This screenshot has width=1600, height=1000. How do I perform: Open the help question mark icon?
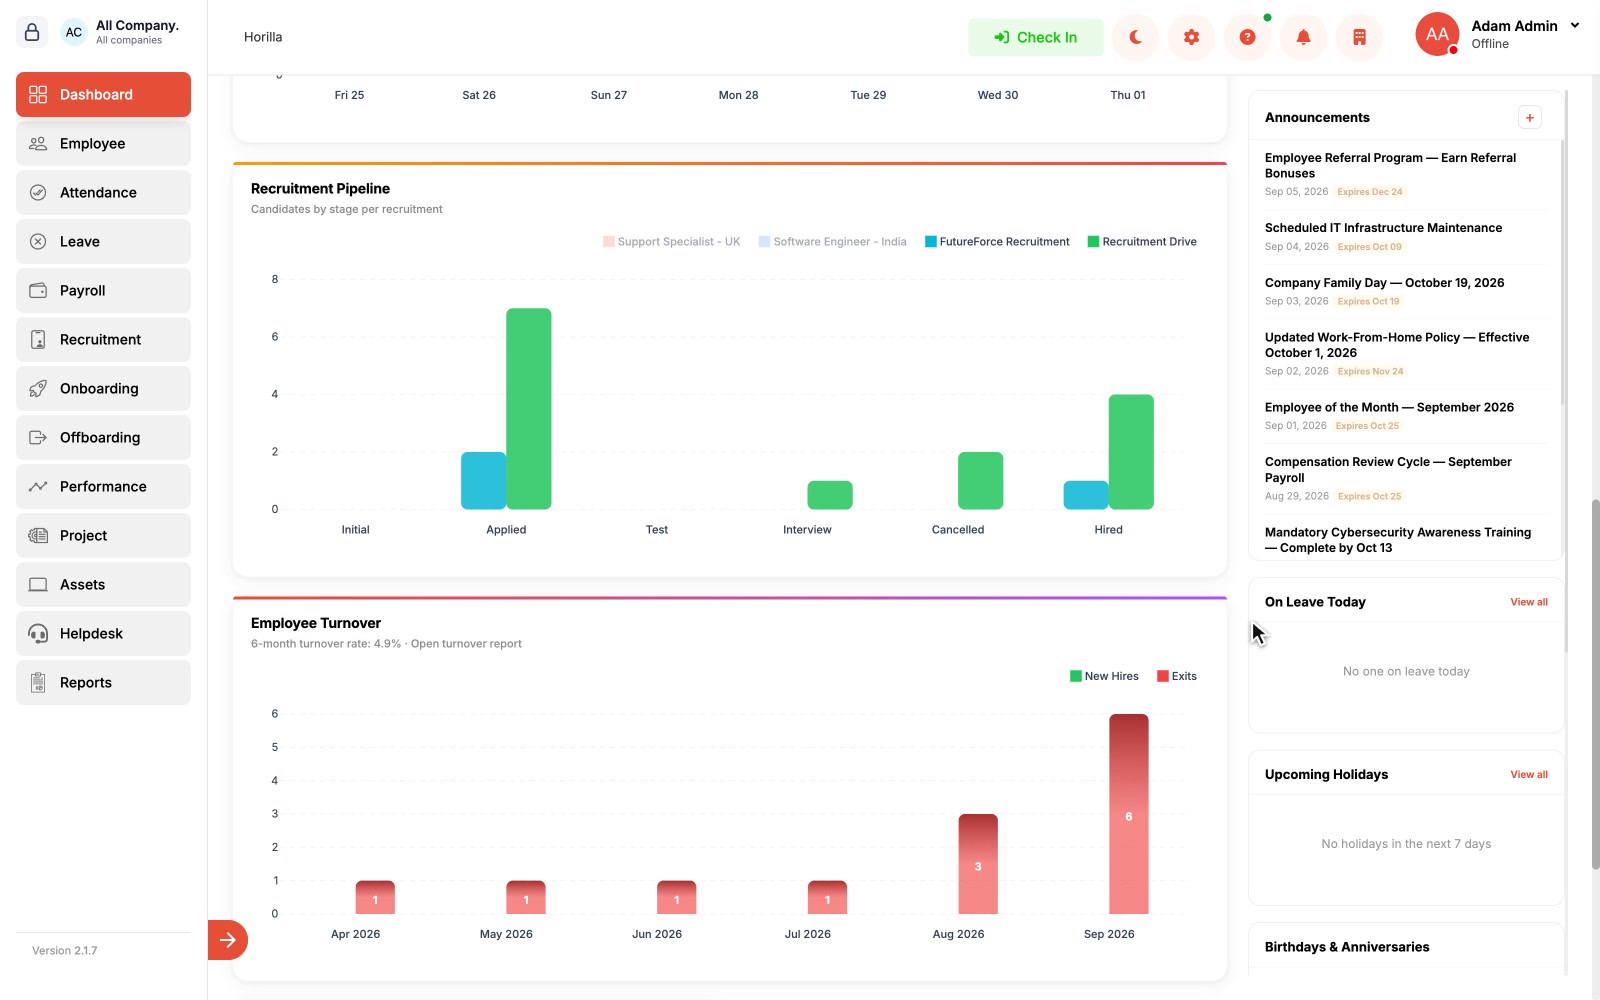click(1247, 37)
